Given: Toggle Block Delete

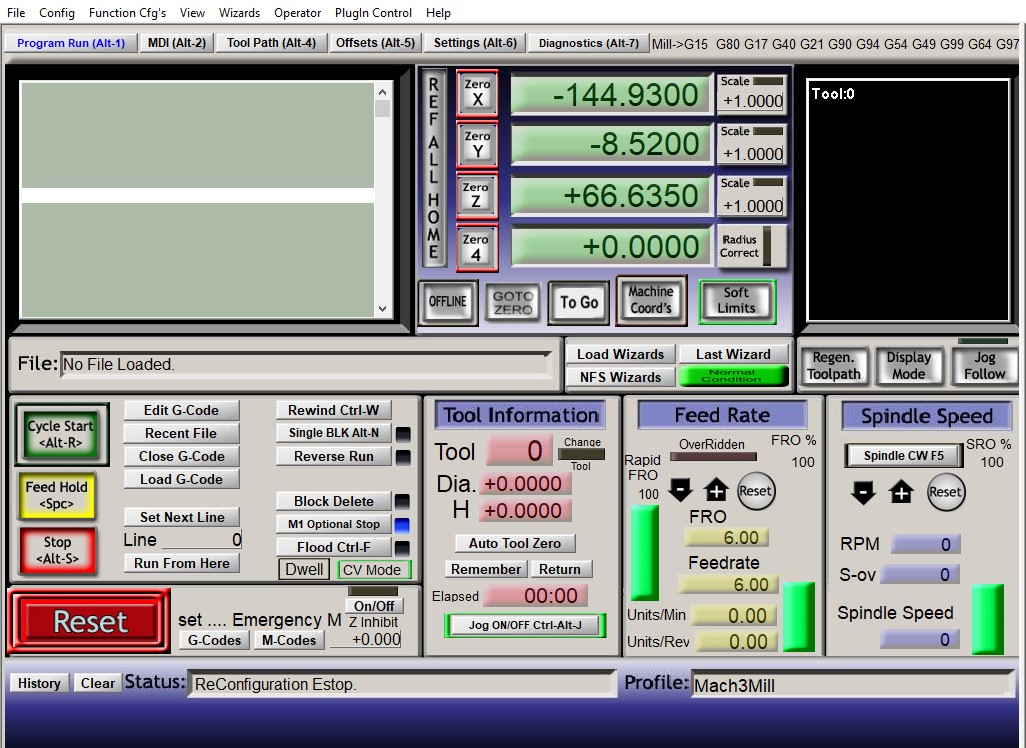Looking at the screenshot, I should point(334,501).
